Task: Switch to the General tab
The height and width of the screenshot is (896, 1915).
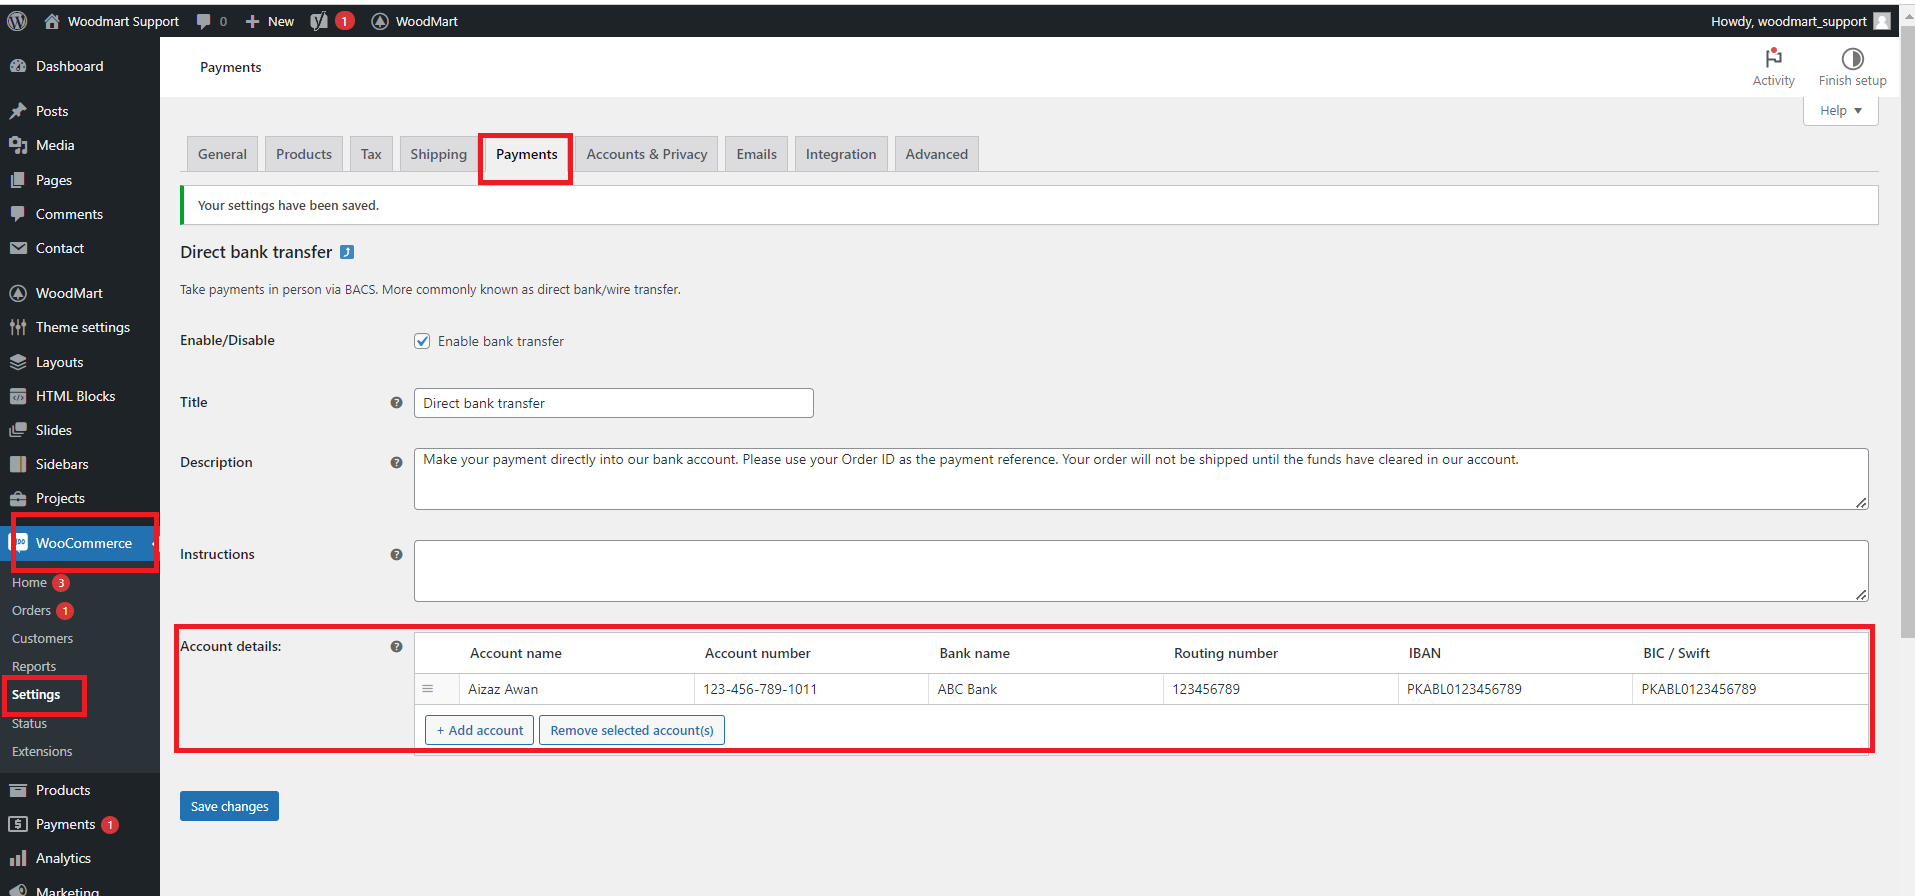Action: (222, 154)
